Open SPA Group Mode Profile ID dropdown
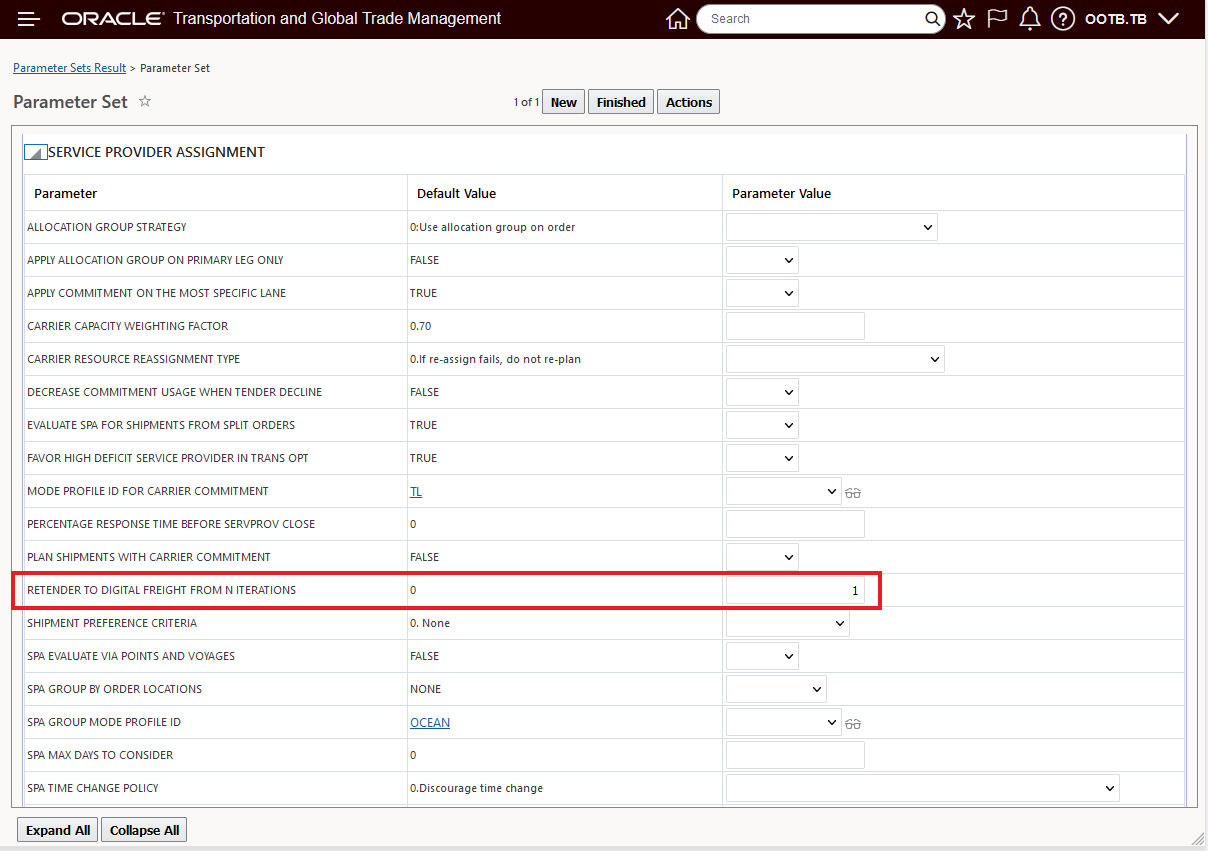 click(x=784, y=722)
